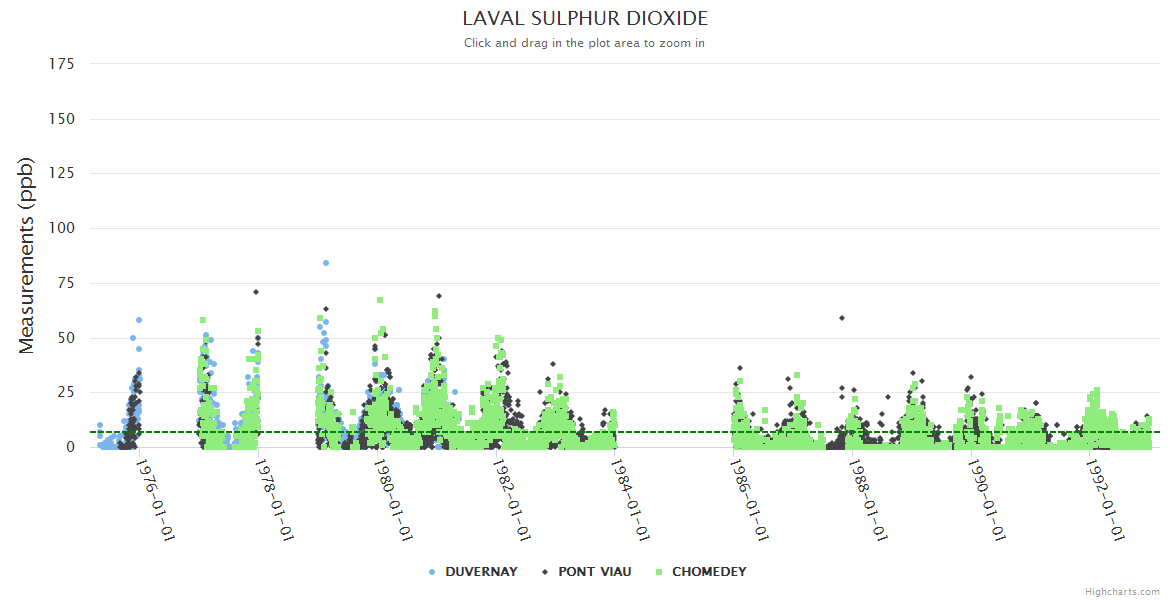Click the 'Click and drag' subtitle text
This screenshot has height=600, width=1170.
[585, 43]
